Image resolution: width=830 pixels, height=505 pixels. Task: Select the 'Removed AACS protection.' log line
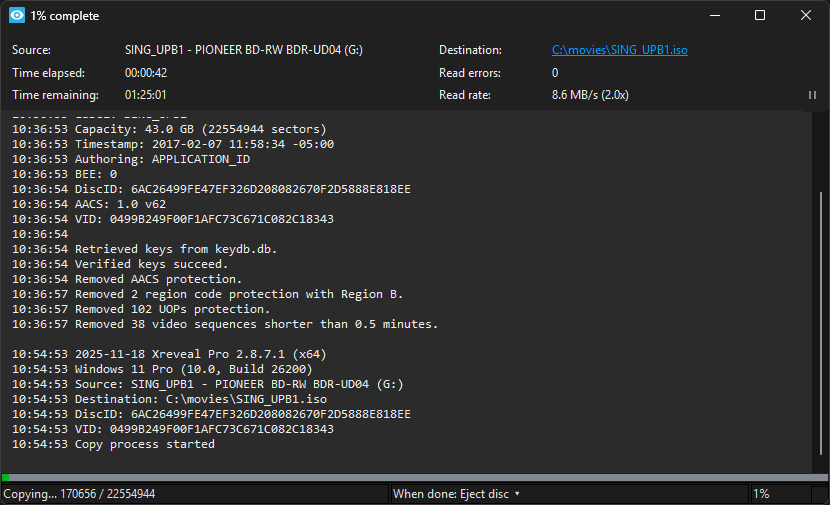point(158,279)
